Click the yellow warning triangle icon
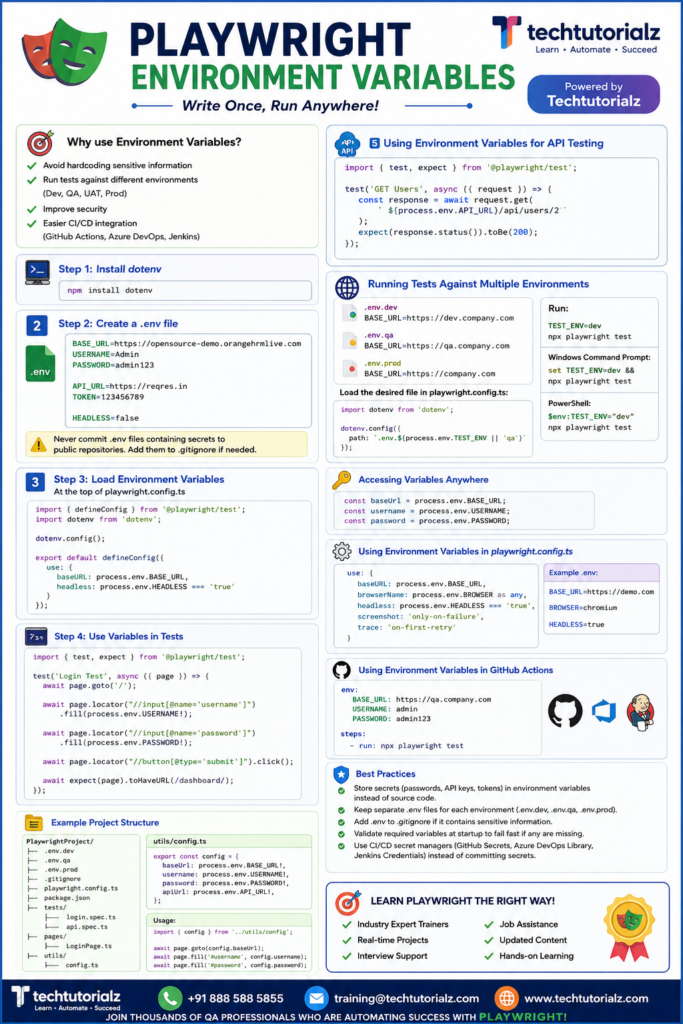 tap(39, 445)
